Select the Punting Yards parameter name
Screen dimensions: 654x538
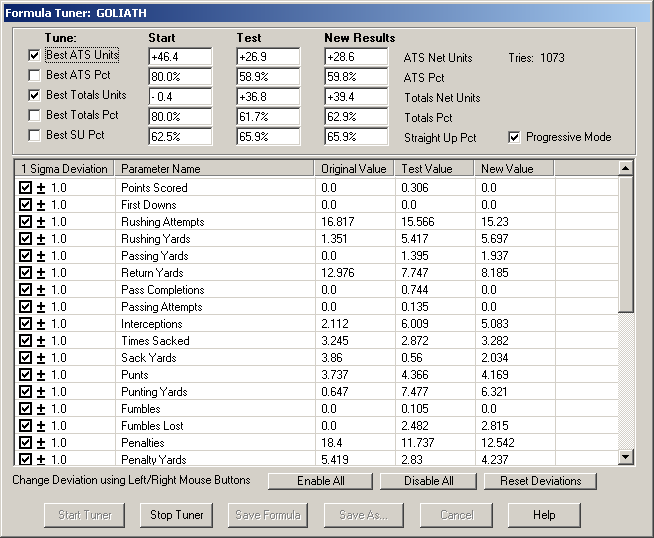[154, 392]
